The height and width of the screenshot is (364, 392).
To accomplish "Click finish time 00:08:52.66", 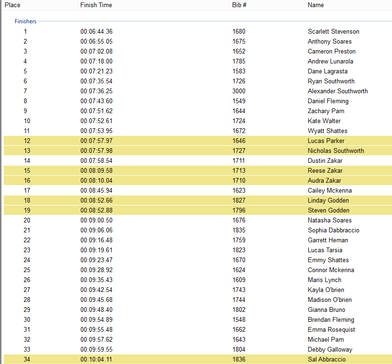I will tap(96, 200).
